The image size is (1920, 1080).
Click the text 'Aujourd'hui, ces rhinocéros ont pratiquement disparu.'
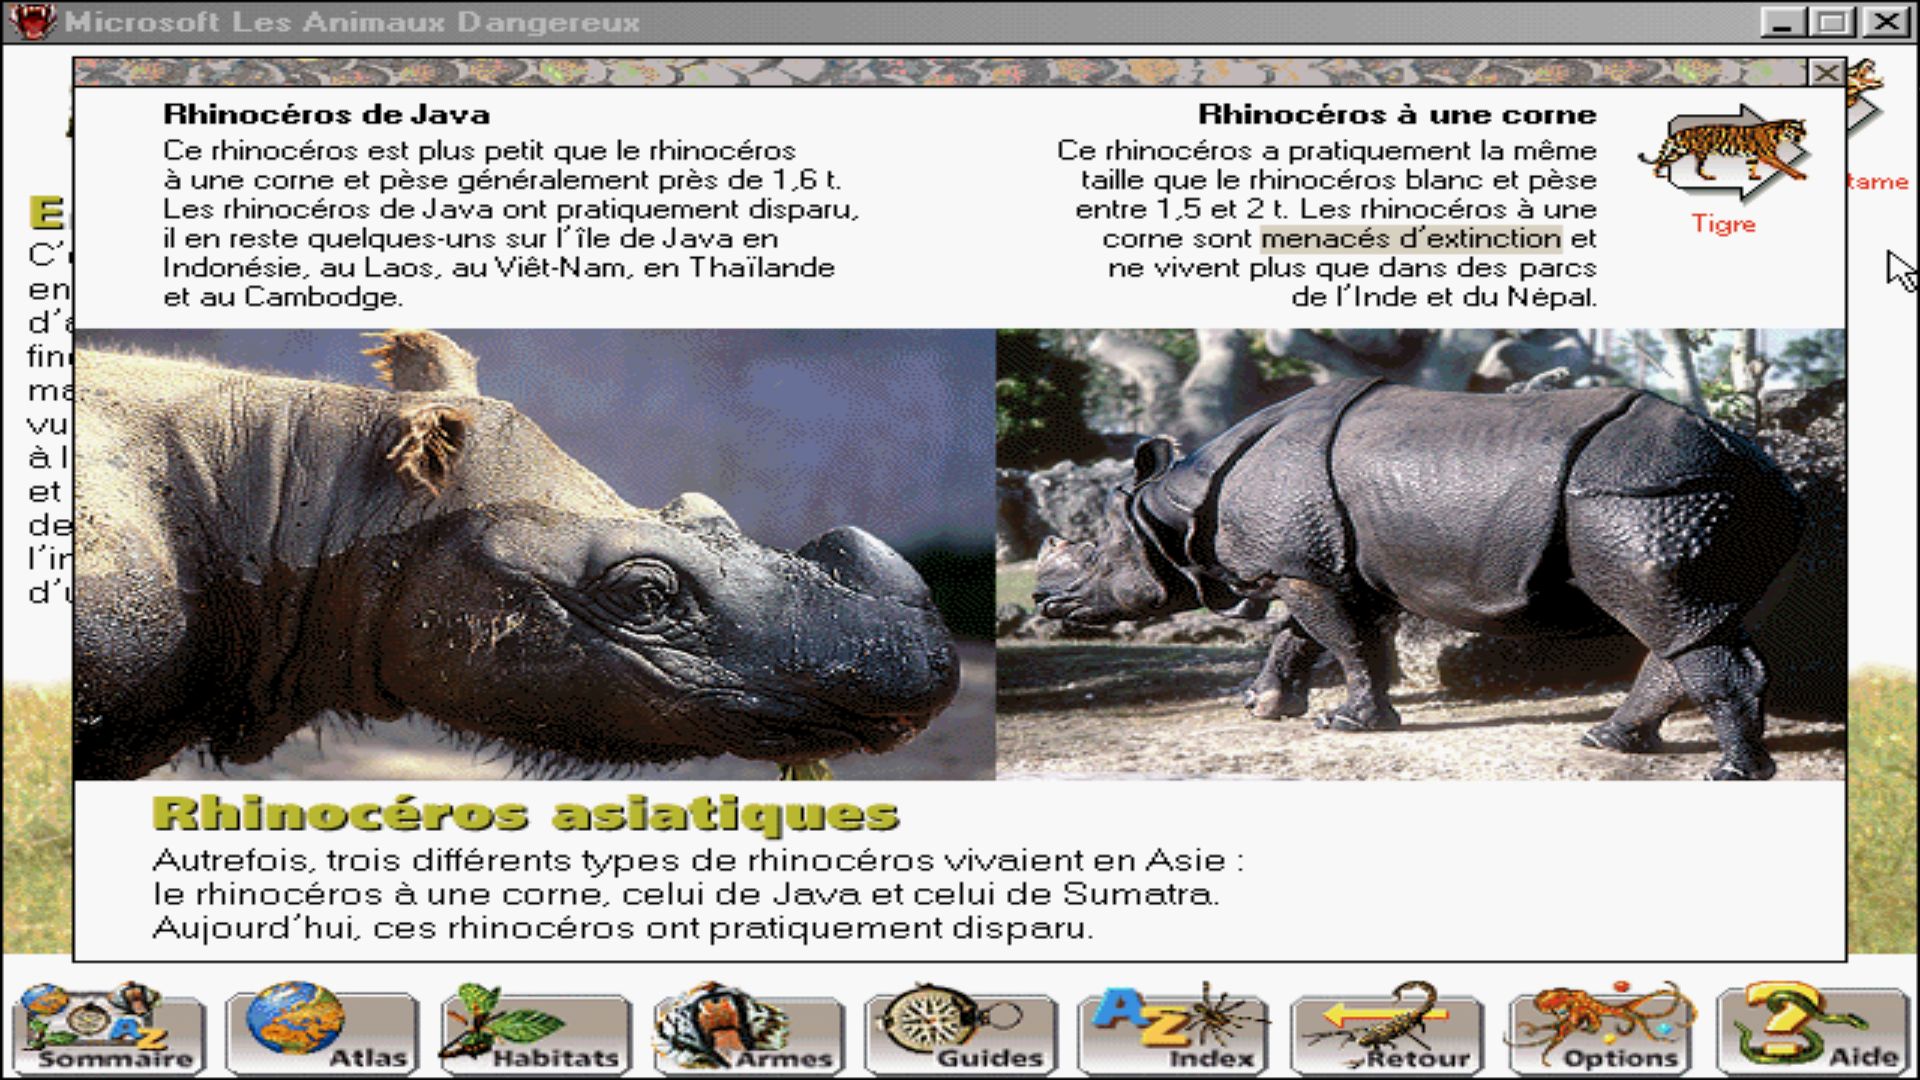(623, 928)
